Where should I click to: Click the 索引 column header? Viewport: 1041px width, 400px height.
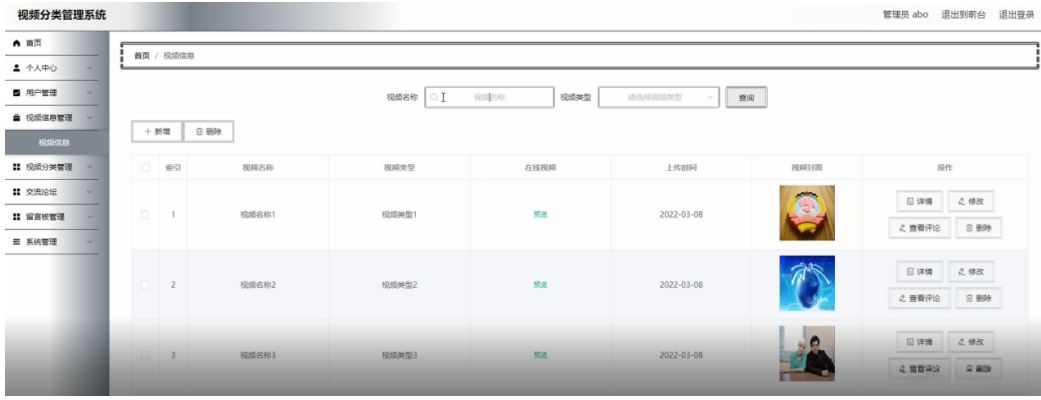[x=173, y=168]
